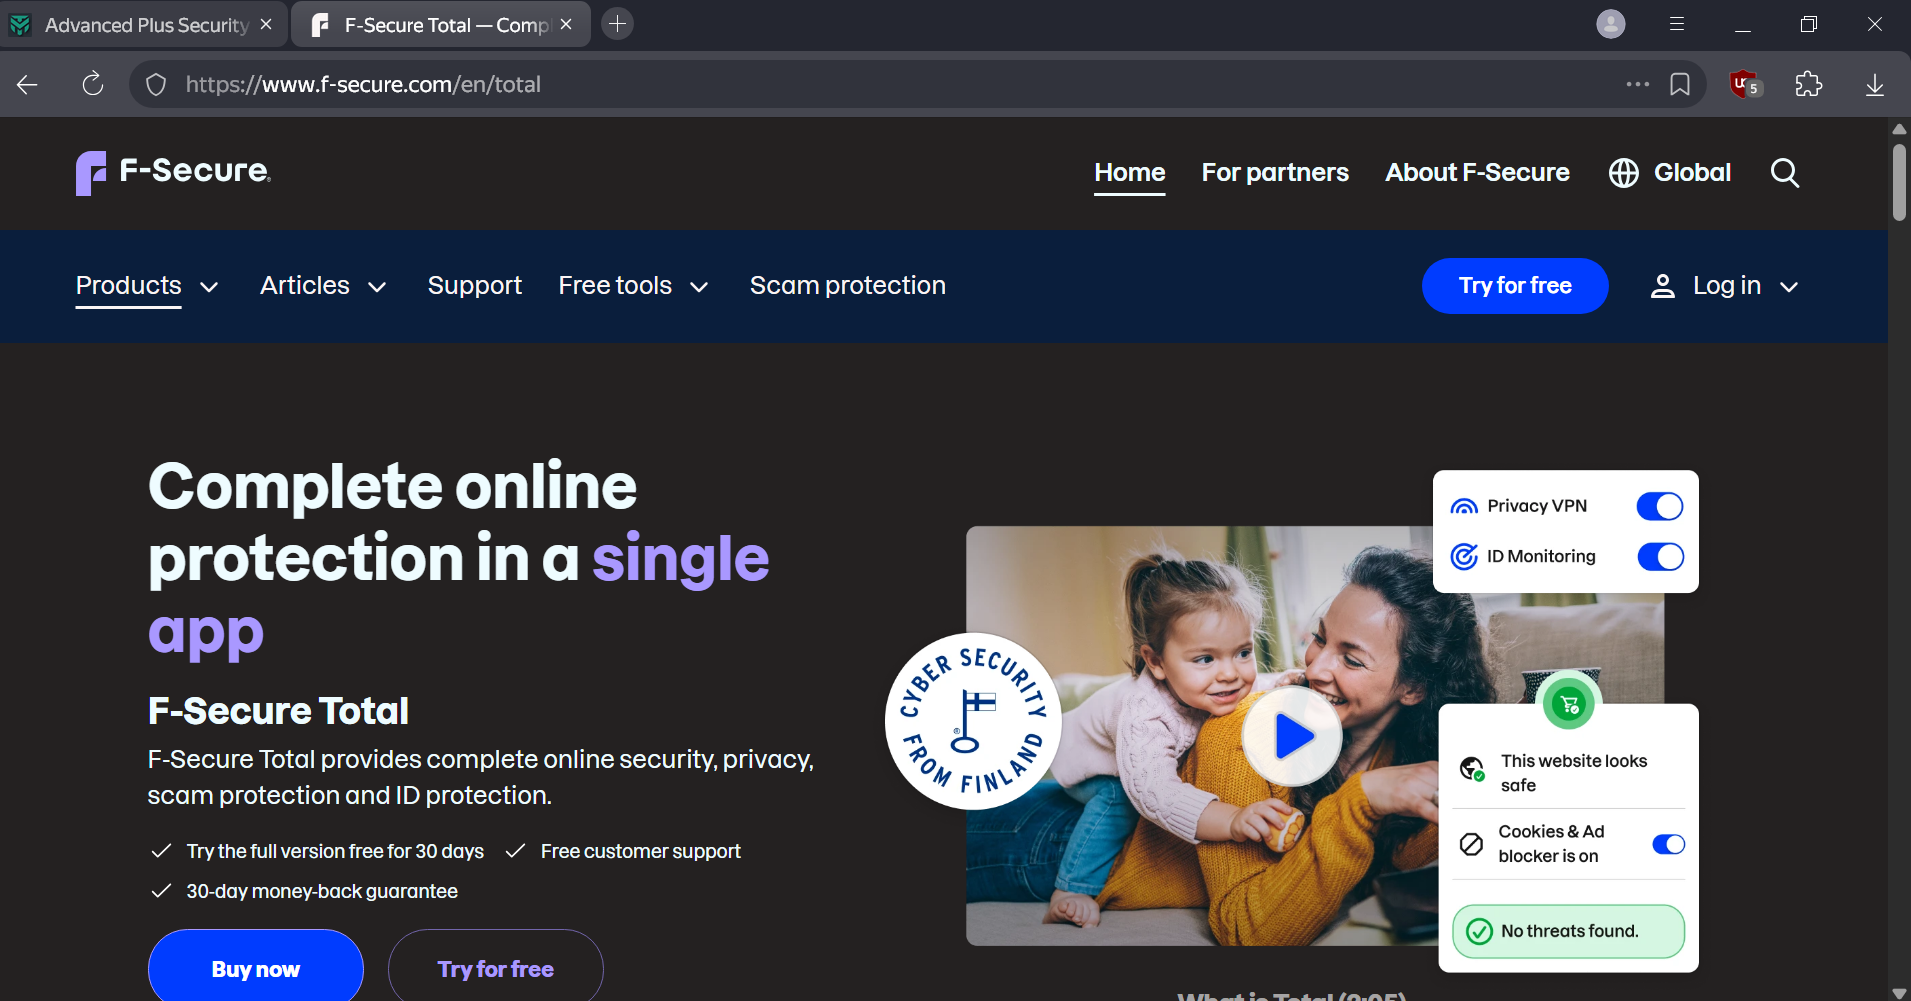Click the scrollbar up arrow
Viewport: 1911px width, 1001px height.
pyautogui.click(x=1899, y=129)
